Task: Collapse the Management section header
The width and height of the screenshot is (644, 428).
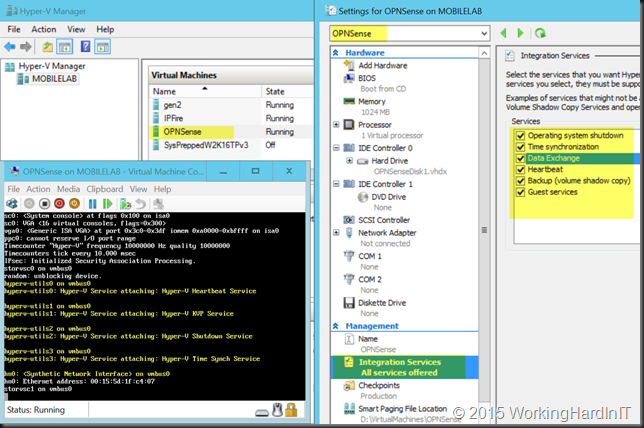Action: pos(336,326)
